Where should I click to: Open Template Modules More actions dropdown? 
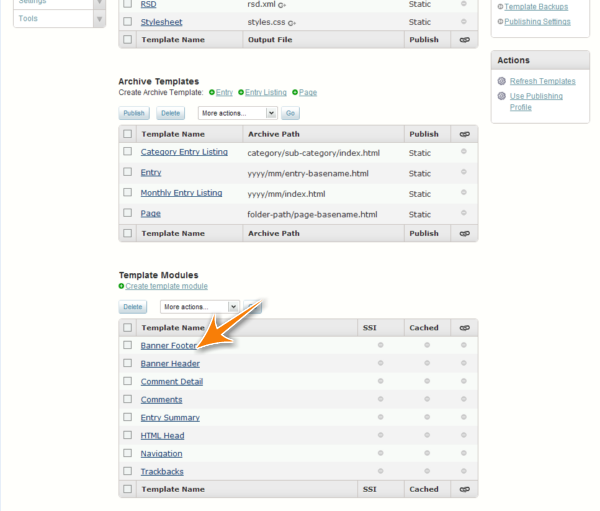coord(200,307)
